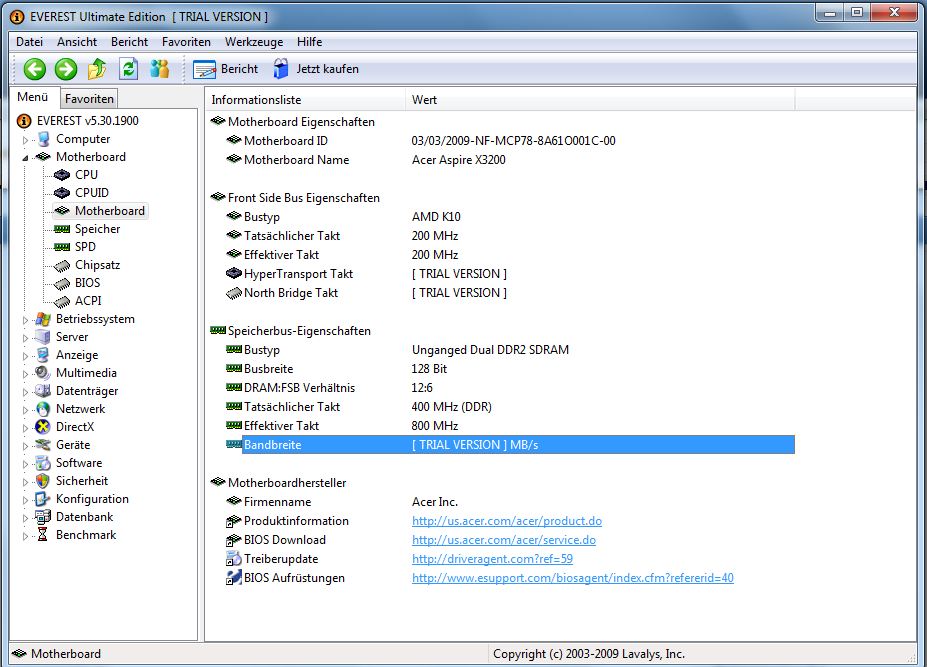Viewport: 927px width, 667px height.
Task: Select the ACPI icon in tree
Action: pos(62,302)
